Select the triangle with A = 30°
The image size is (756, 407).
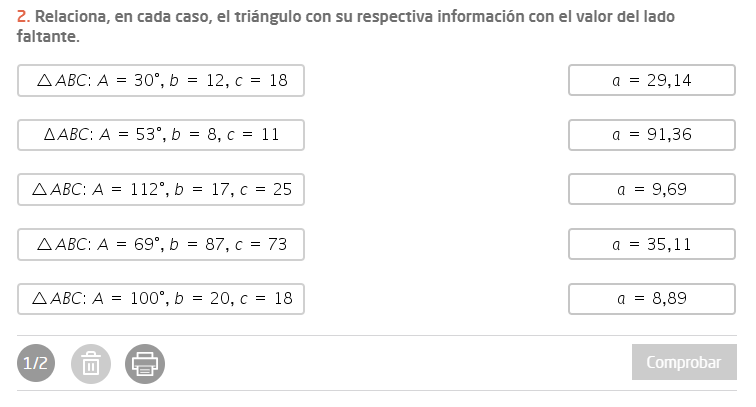pyautogui.click(x=161, y=81)
